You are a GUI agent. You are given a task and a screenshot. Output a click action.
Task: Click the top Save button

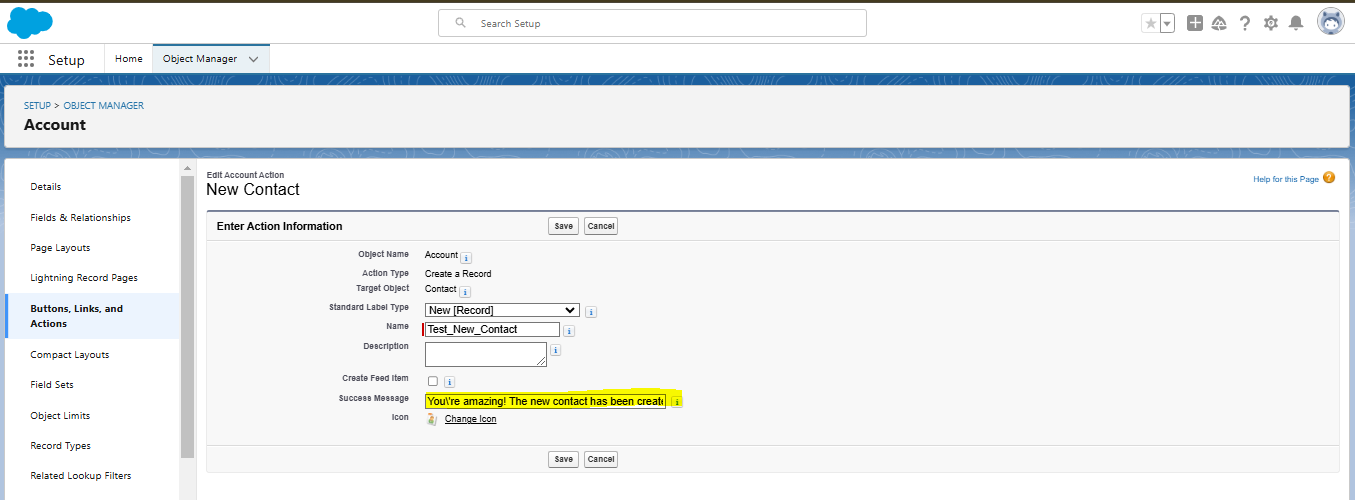pyautogui.click(x=564, y=226)
